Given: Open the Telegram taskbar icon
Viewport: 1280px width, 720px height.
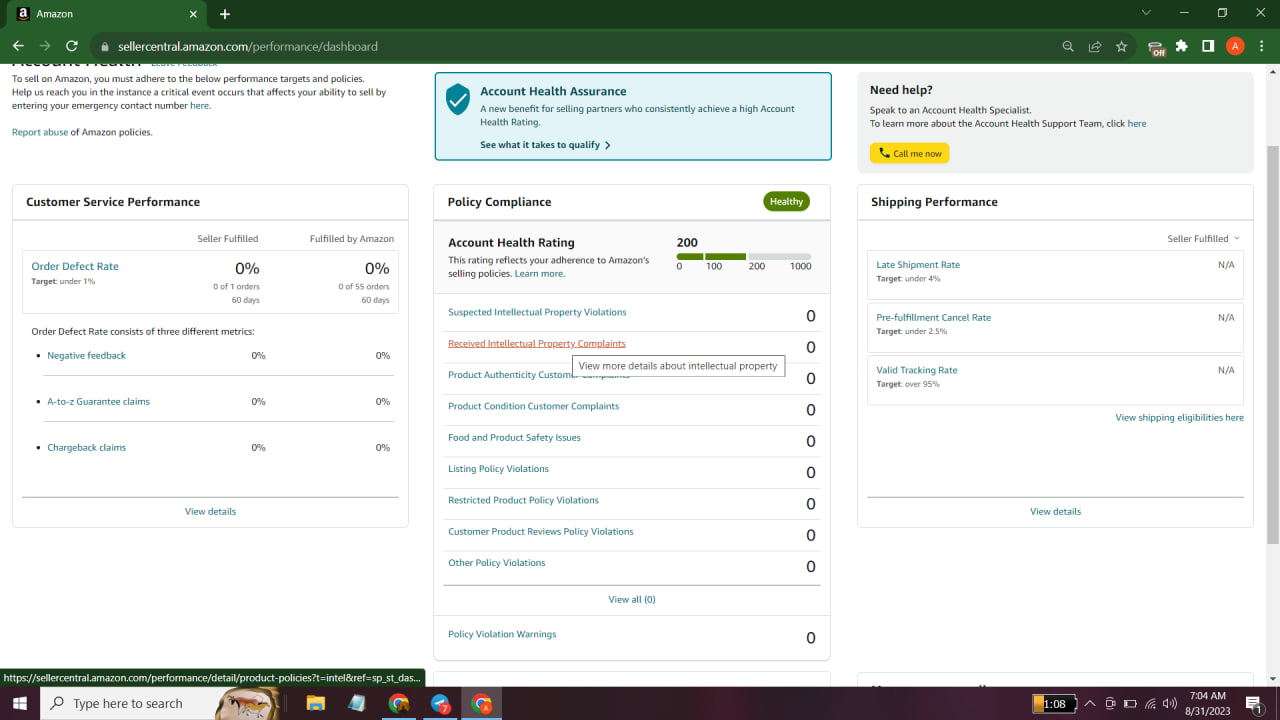Looking at the screenshot, I should coord(440,703).
